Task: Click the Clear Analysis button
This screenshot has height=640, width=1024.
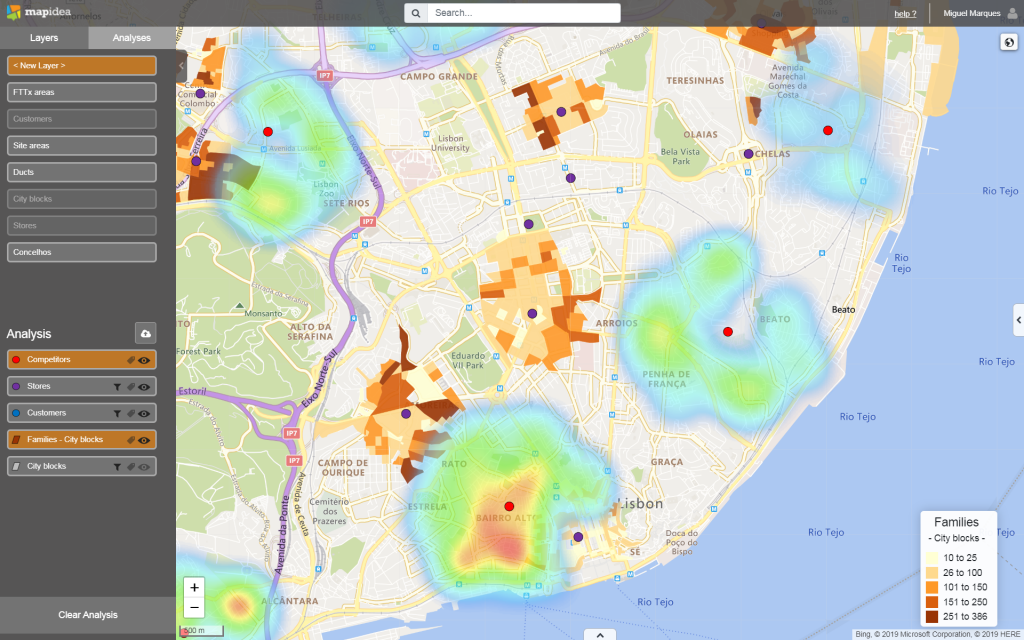Action: (x=88, y=615)
